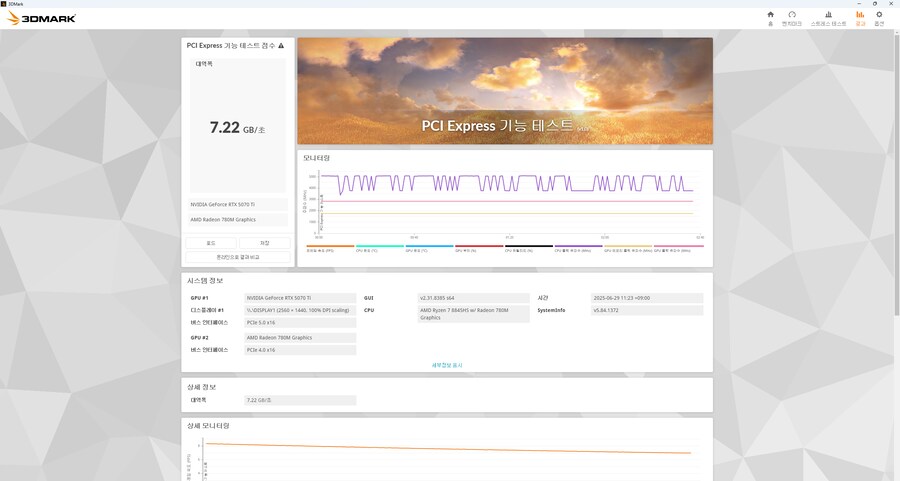The width and height of the screenshot is (900, 481).
Task: Go to the Home (홈) page
Action: tap(770, 18)
